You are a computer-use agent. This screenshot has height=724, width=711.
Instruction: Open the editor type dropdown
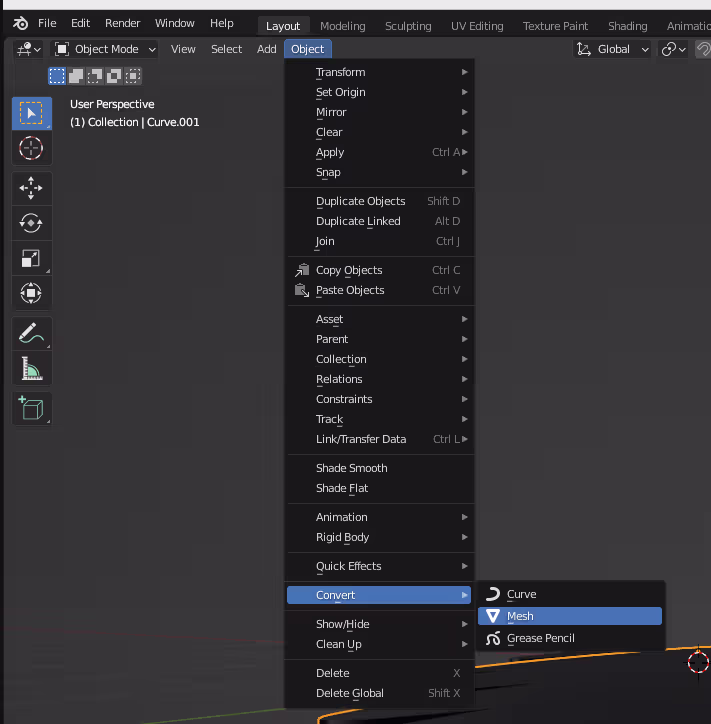coord(28,49)
